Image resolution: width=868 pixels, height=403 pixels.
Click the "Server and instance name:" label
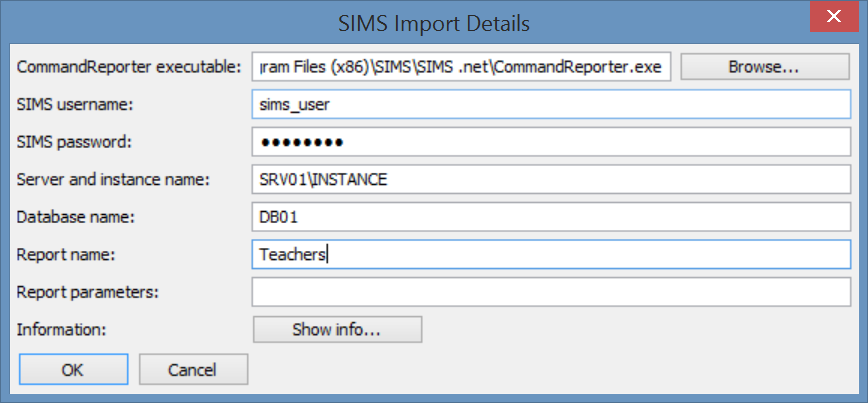[x=113, y=179]
